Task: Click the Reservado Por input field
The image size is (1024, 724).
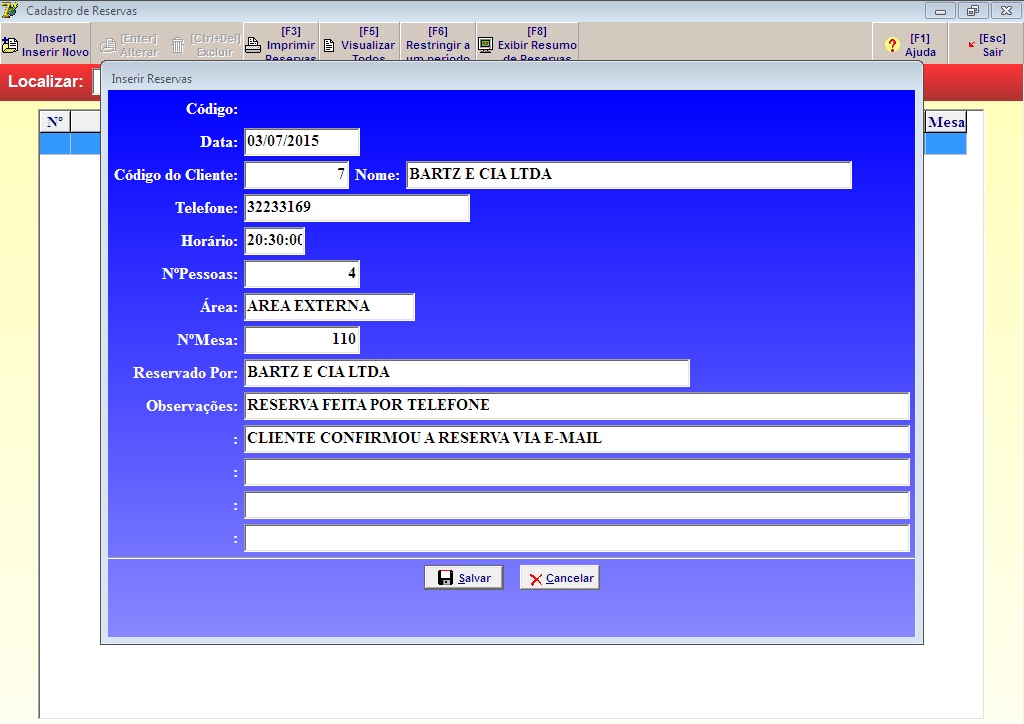Action: [x=466, y=373]
